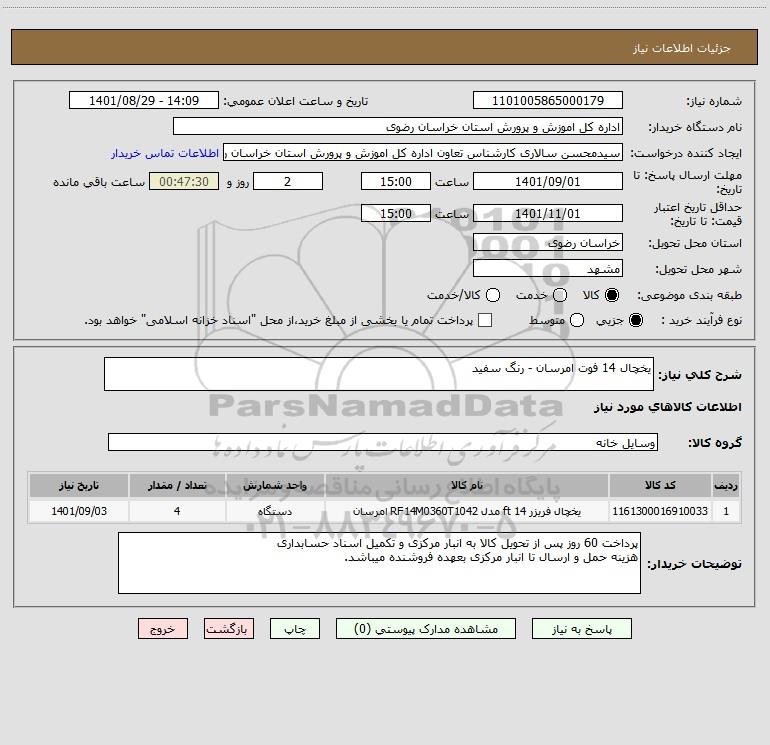Click the goods group field وسایل خانه

click(383, 442)
